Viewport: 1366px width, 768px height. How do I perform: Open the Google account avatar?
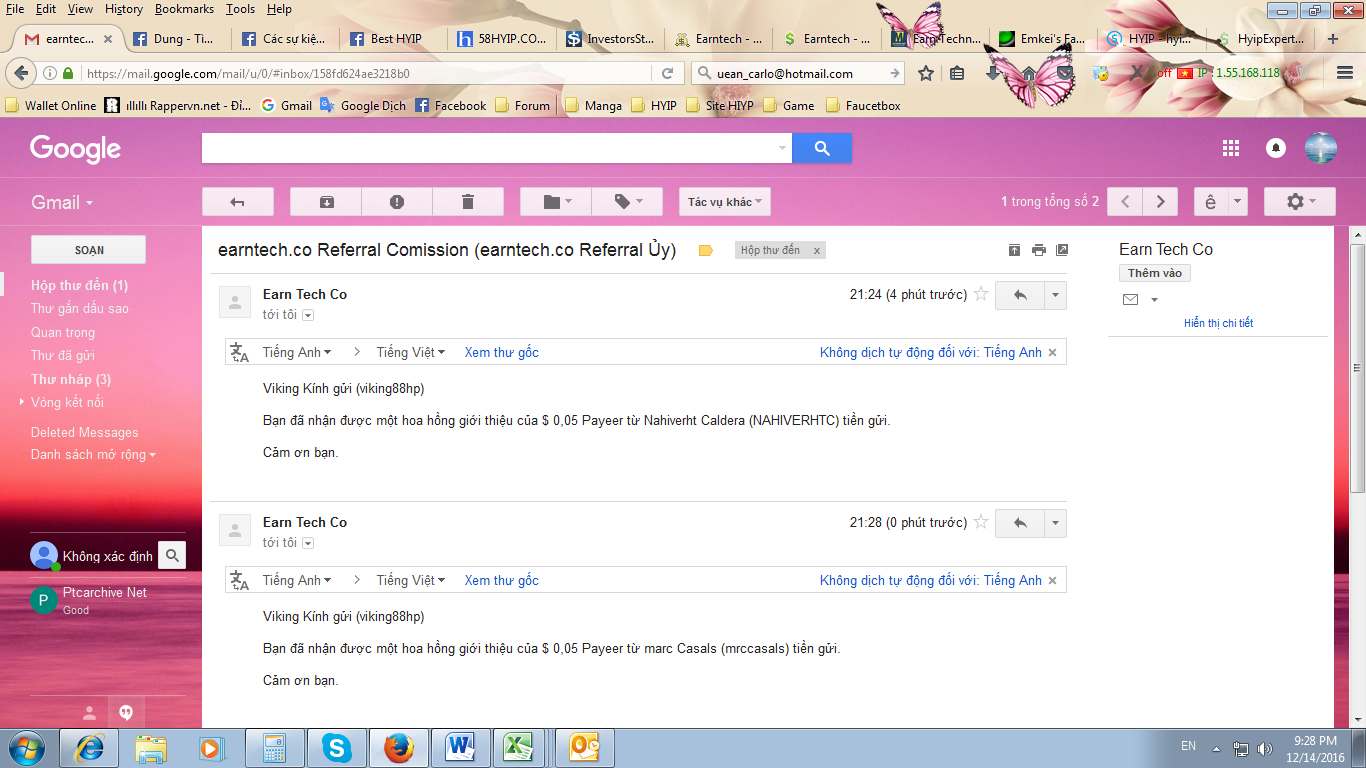(x=1321, y=148)
